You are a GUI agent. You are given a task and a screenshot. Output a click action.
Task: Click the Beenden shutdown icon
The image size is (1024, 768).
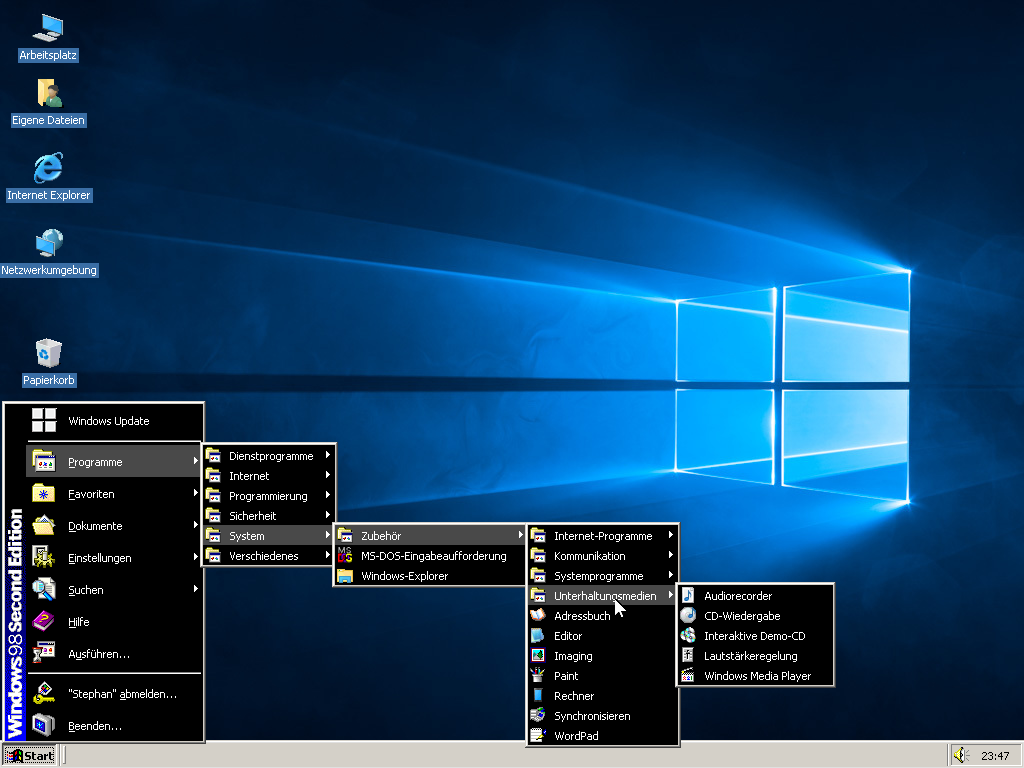43,726
